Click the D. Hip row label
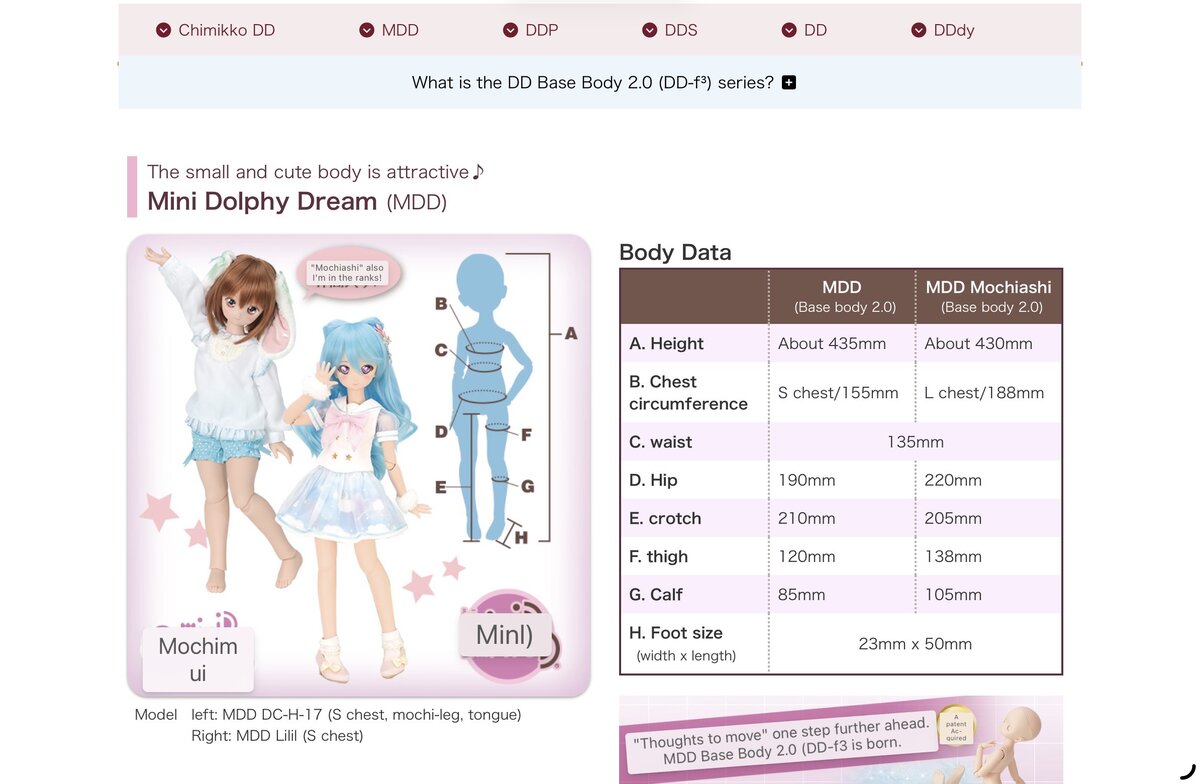Screen dimensions: 1200x784 (x=653, y=480)
